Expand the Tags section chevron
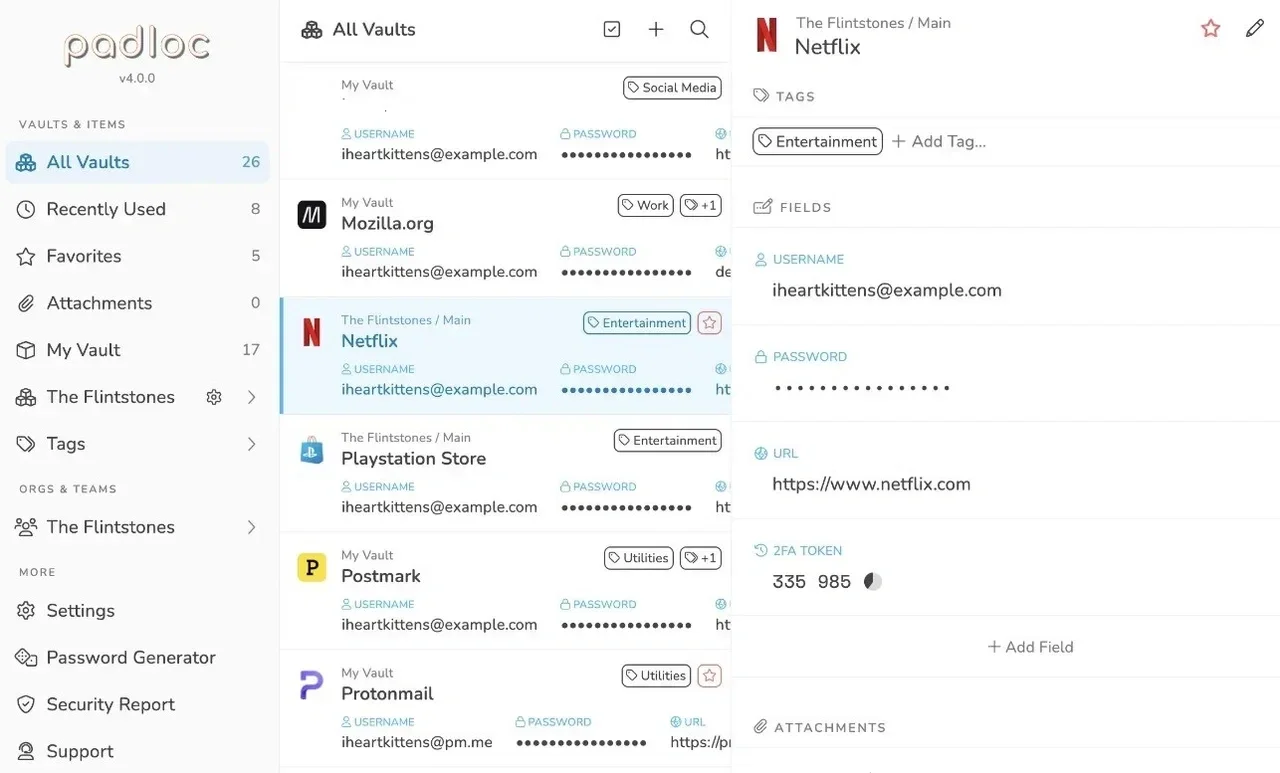The height and width of the screenshot is (773, 1280). point(251,444)
